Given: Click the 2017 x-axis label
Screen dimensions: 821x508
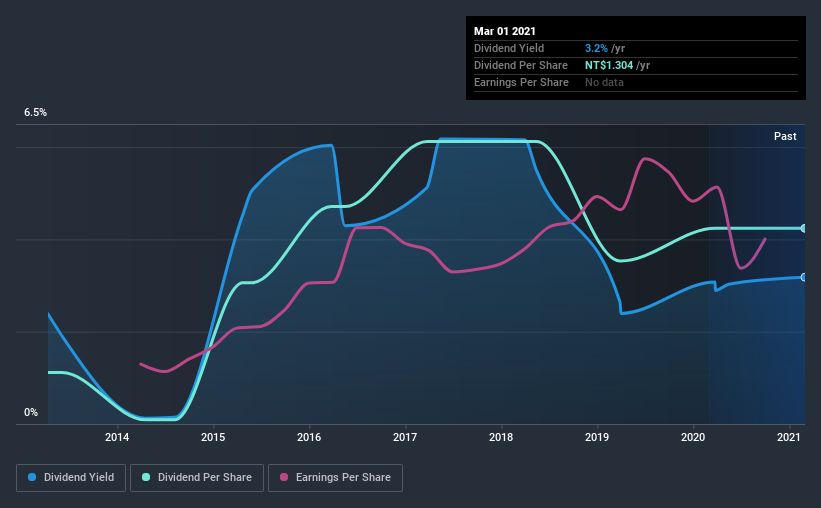Looking at the screenshot, I should point(405,437).
